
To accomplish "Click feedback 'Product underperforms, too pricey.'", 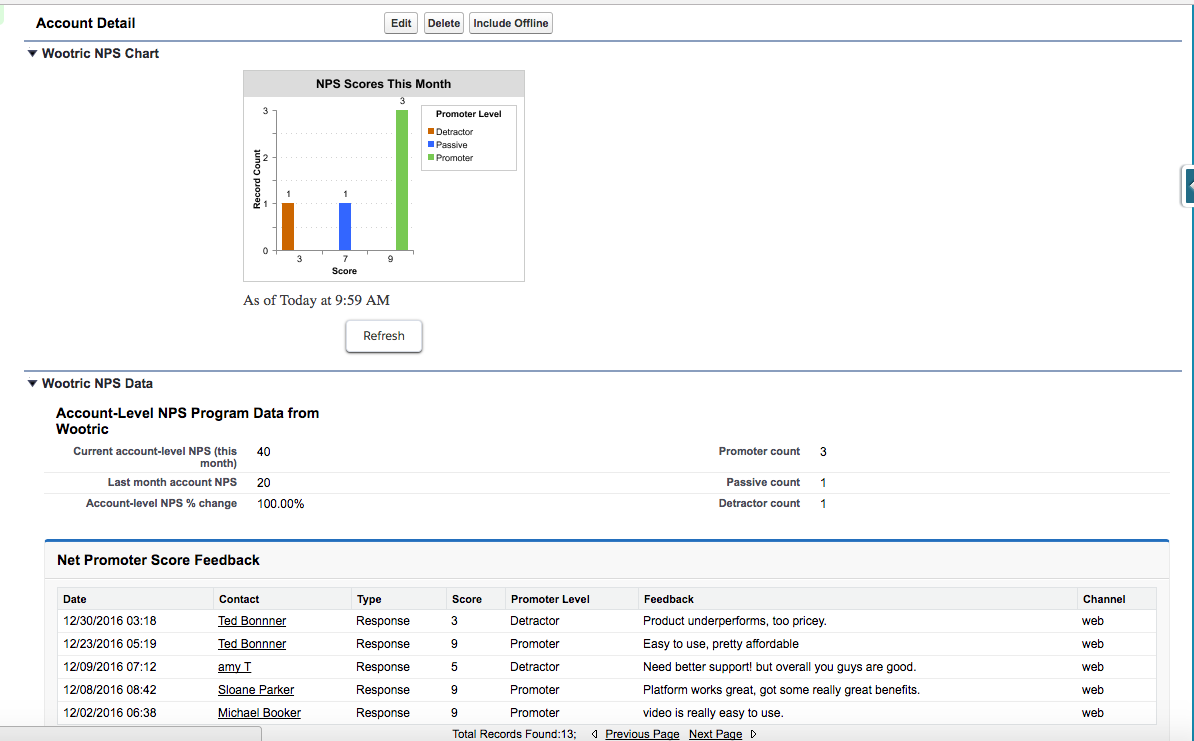I will tap(735, 621).
